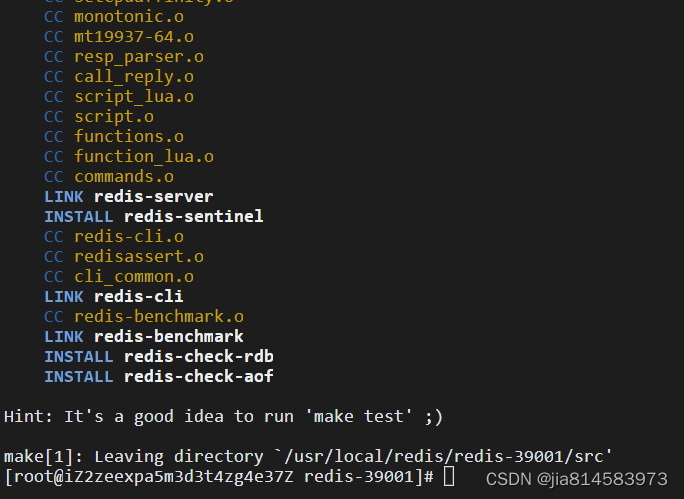The image size is (684, 499).
Task: Click the 'redis-benchmark' LINK text
Action: (x=169, y=337)
